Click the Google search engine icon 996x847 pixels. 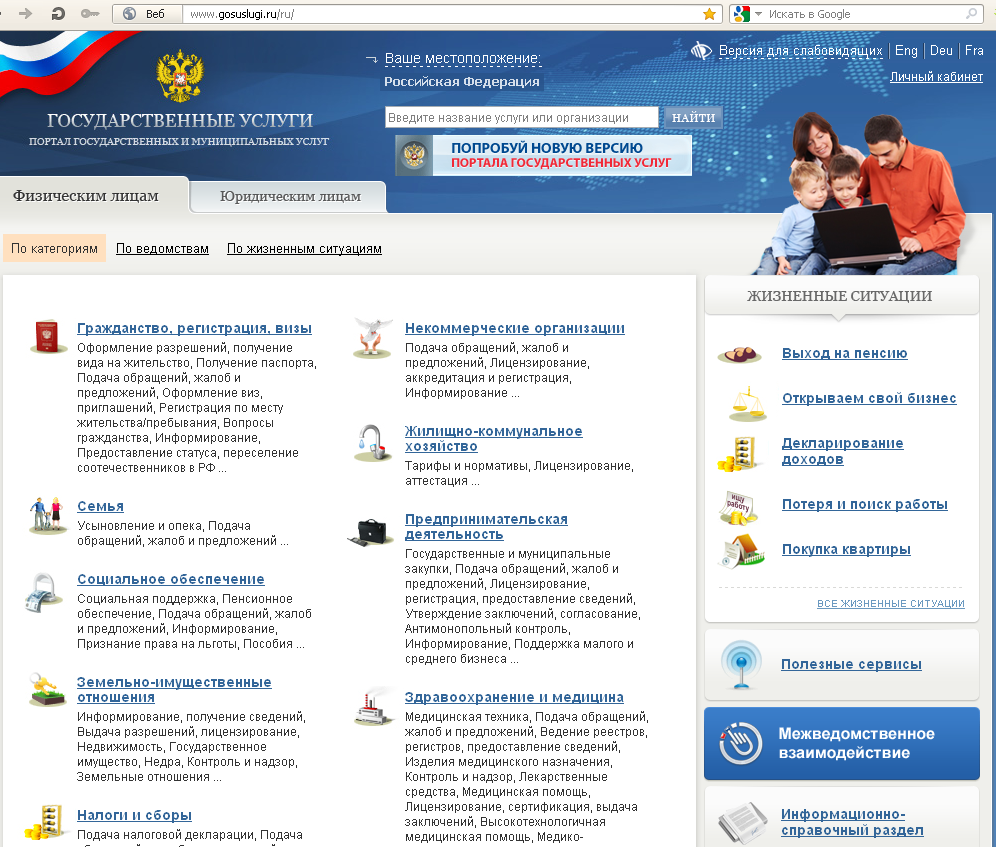coord(741,13)
